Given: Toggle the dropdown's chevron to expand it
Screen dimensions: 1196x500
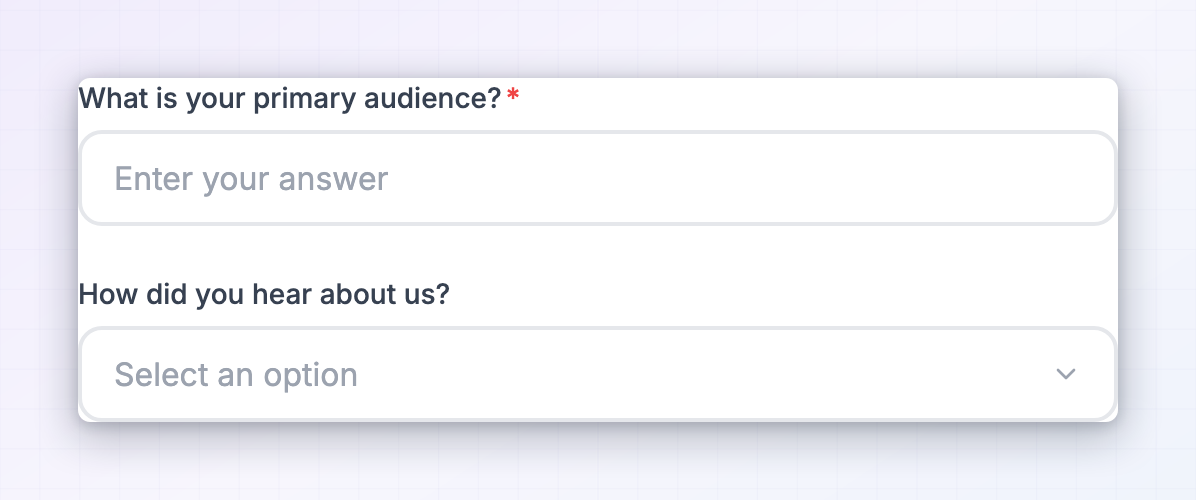Looking at the screenshot, I should [1065, 373].
